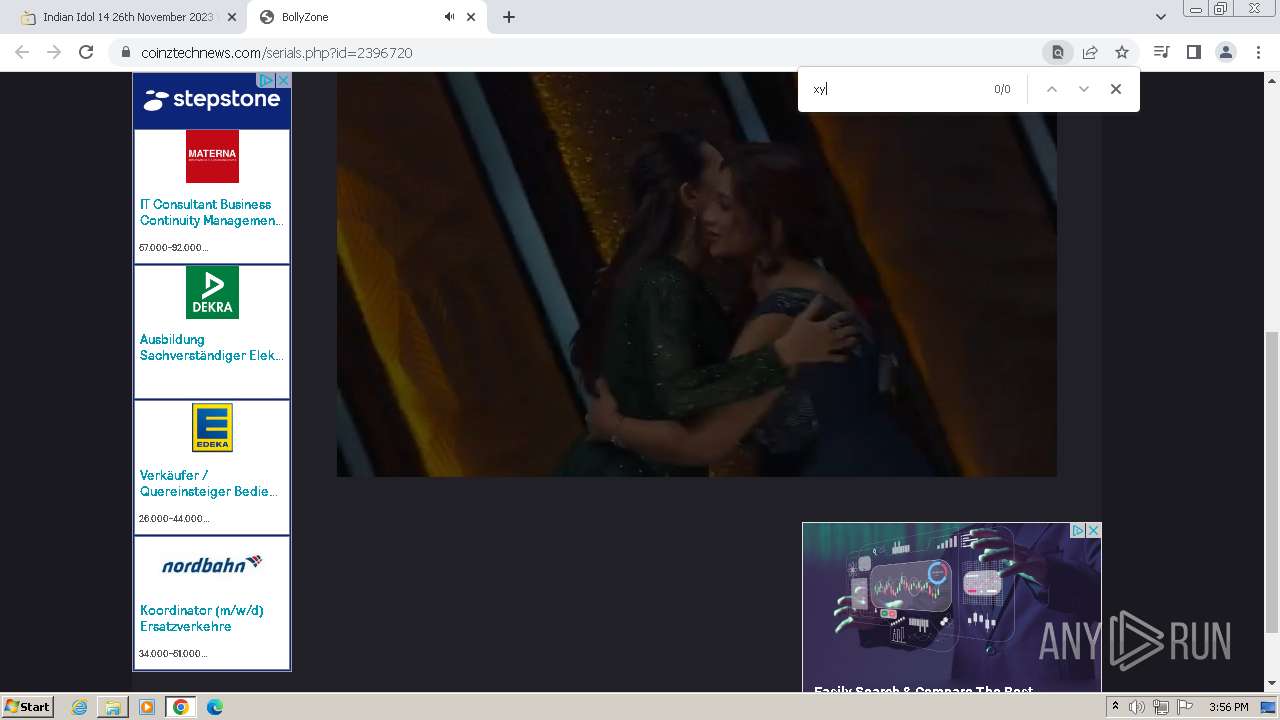
Task: Launch Internet Explorer from taskbar
Action: coord(80,707)
